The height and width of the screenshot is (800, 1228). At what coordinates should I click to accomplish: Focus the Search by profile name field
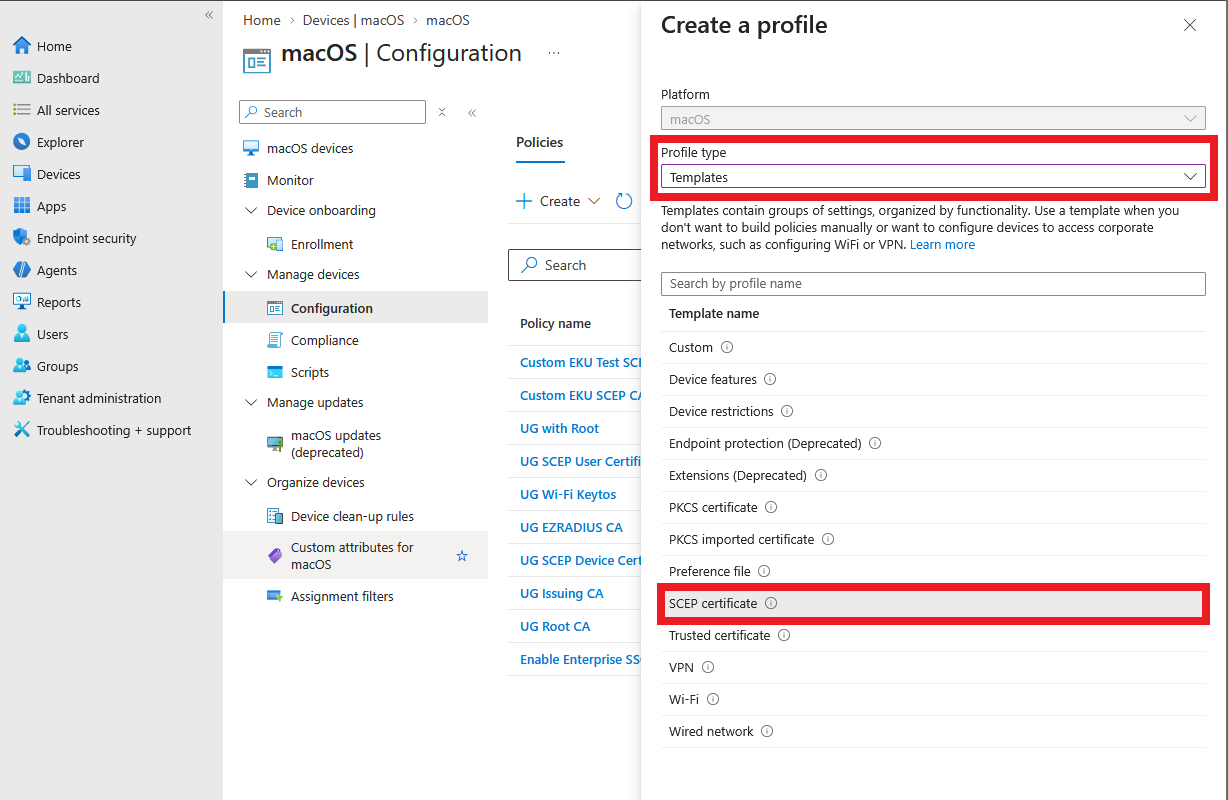933,283
